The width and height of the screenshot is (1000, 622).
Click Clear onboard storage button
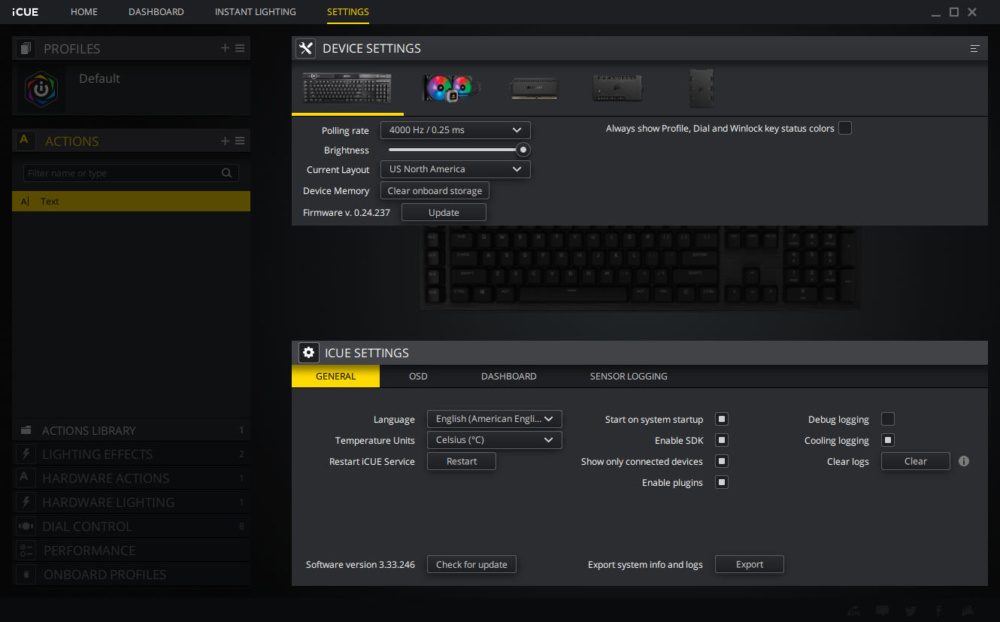pos(435,191)
